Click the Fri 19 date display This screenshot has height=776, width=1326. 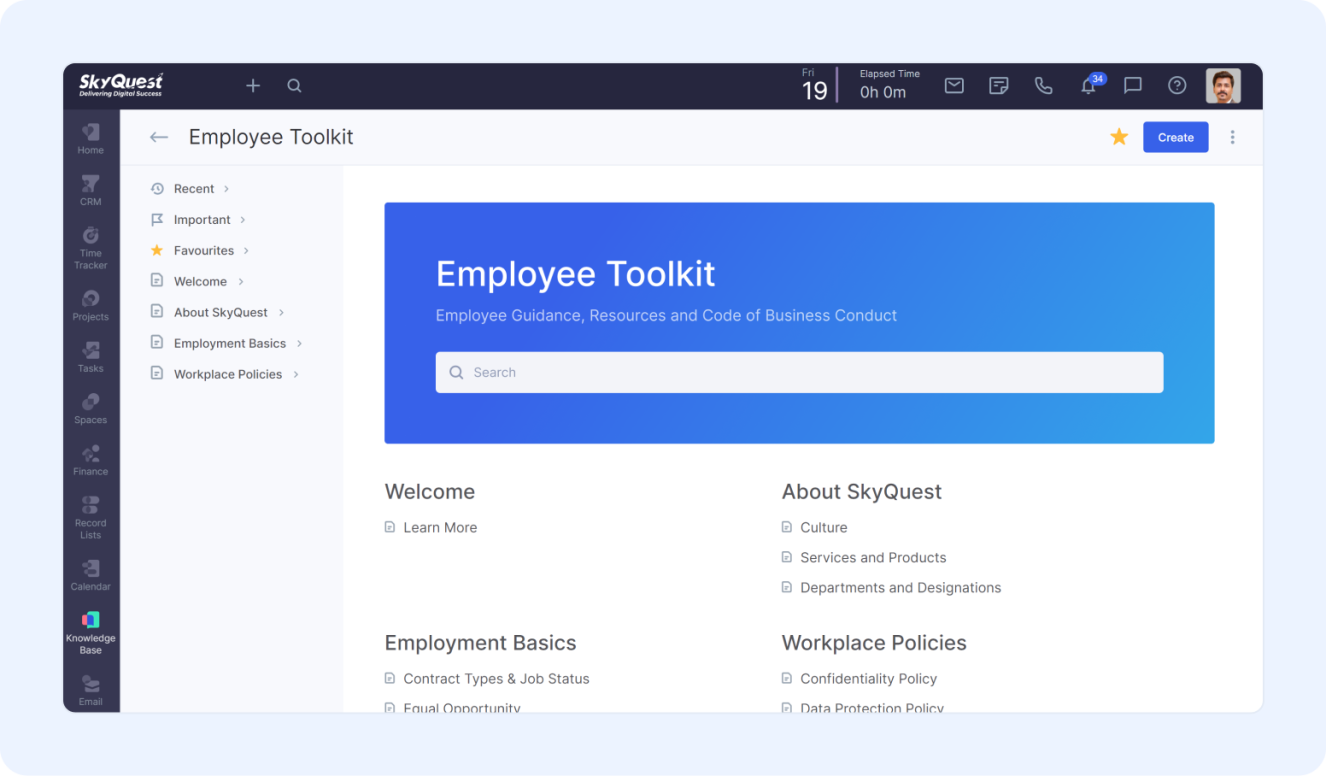(x=814, y=86)
